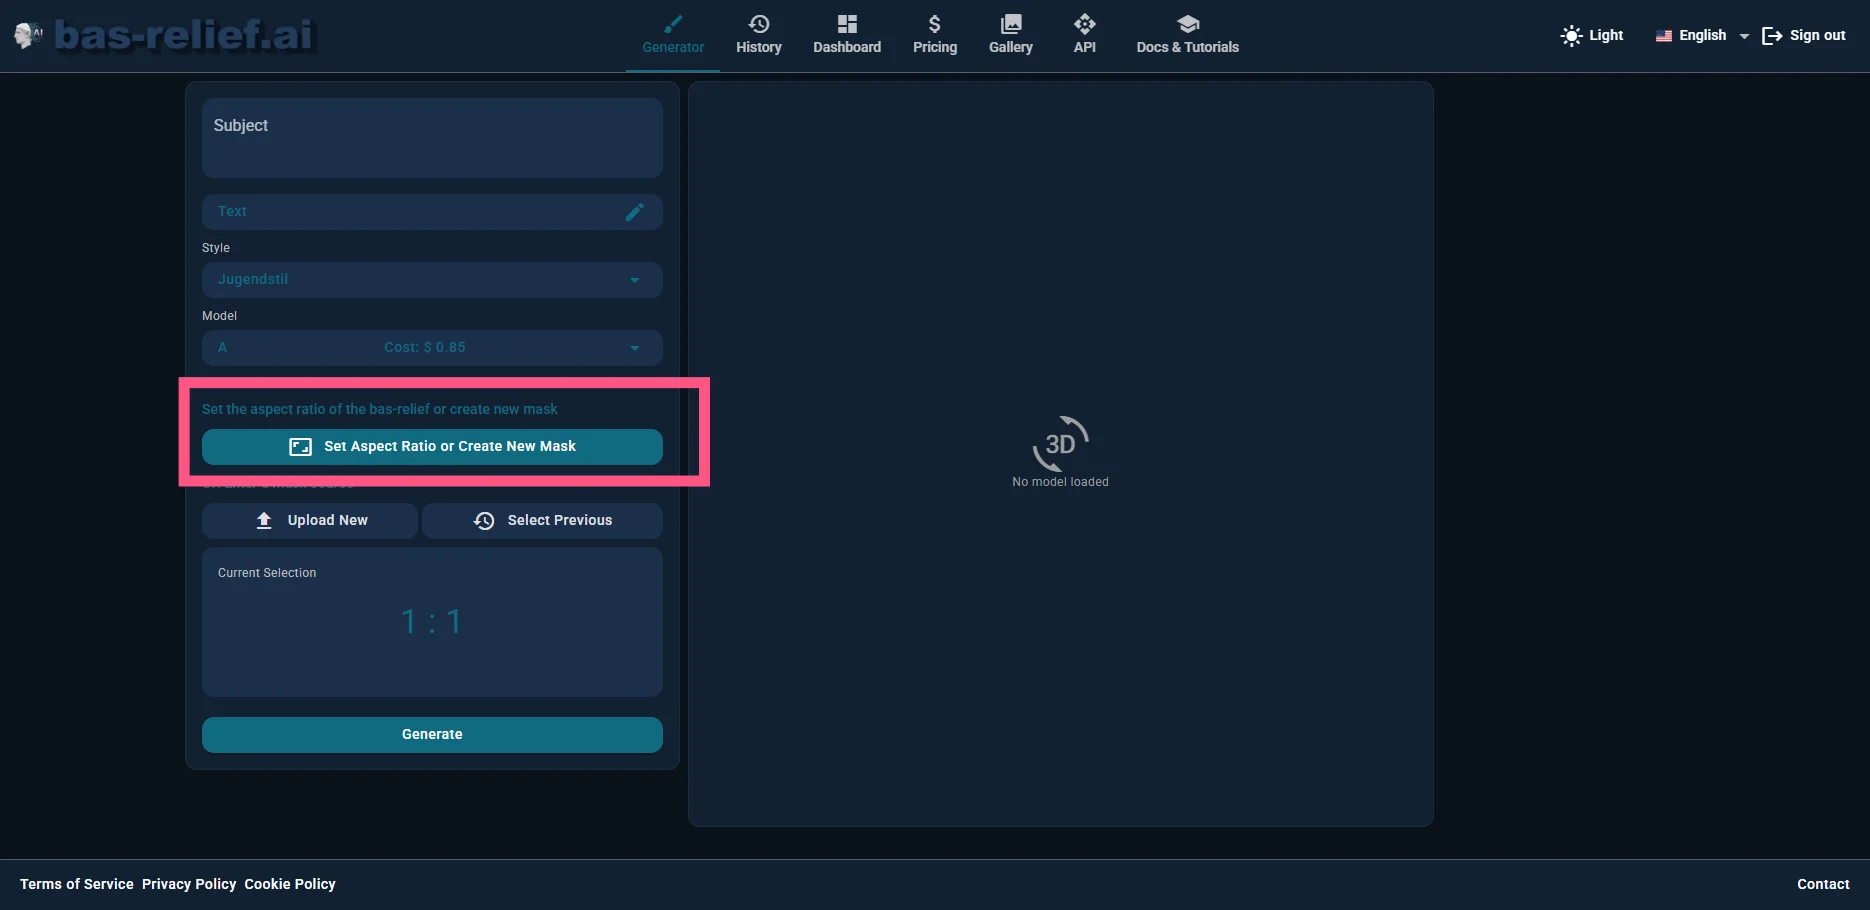
Task: Click Upload New mask button
Action: [x=310, y=521]
